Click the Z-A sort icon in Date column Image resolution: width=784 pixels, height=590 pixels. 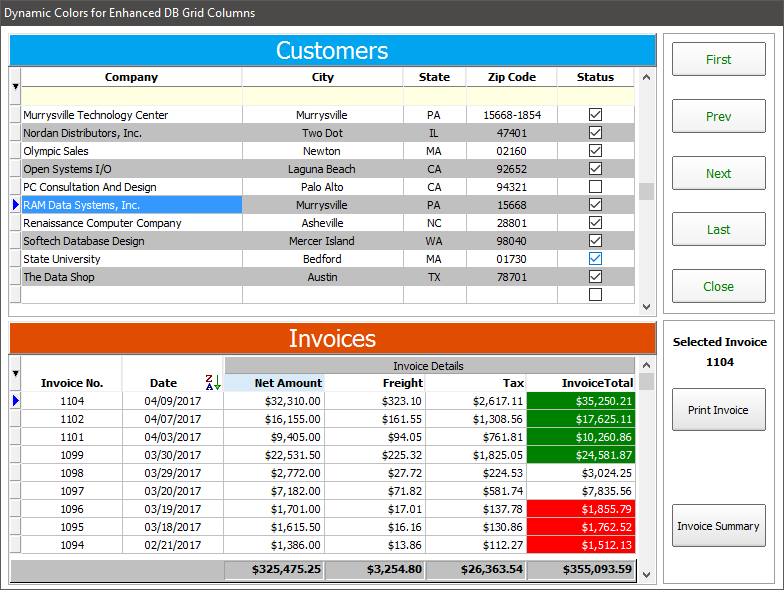click(212, 383)
